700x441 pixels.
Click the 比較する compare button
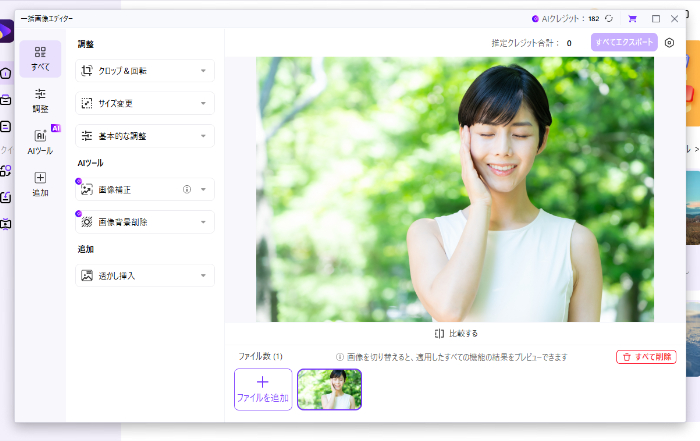456,333
